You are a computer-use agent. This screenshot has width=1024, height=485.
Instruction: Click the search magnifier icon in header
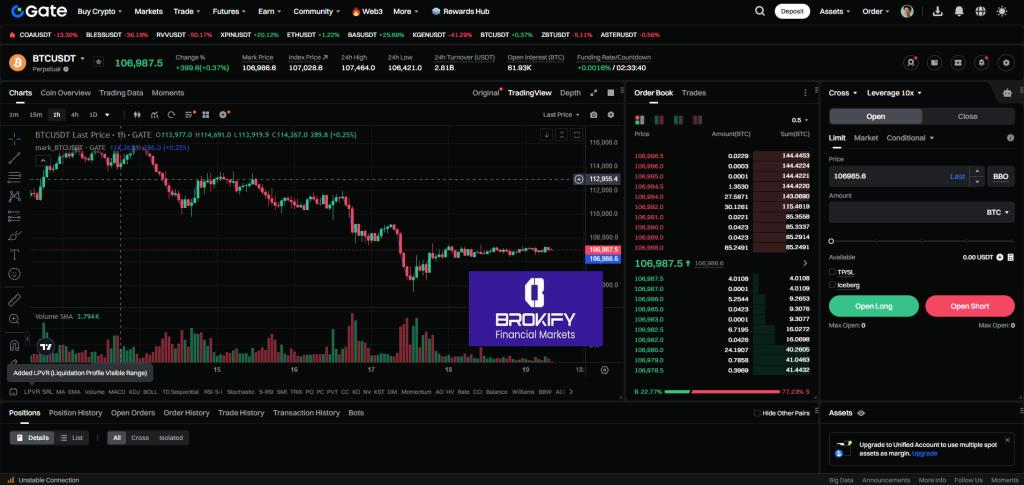(761, 11)
